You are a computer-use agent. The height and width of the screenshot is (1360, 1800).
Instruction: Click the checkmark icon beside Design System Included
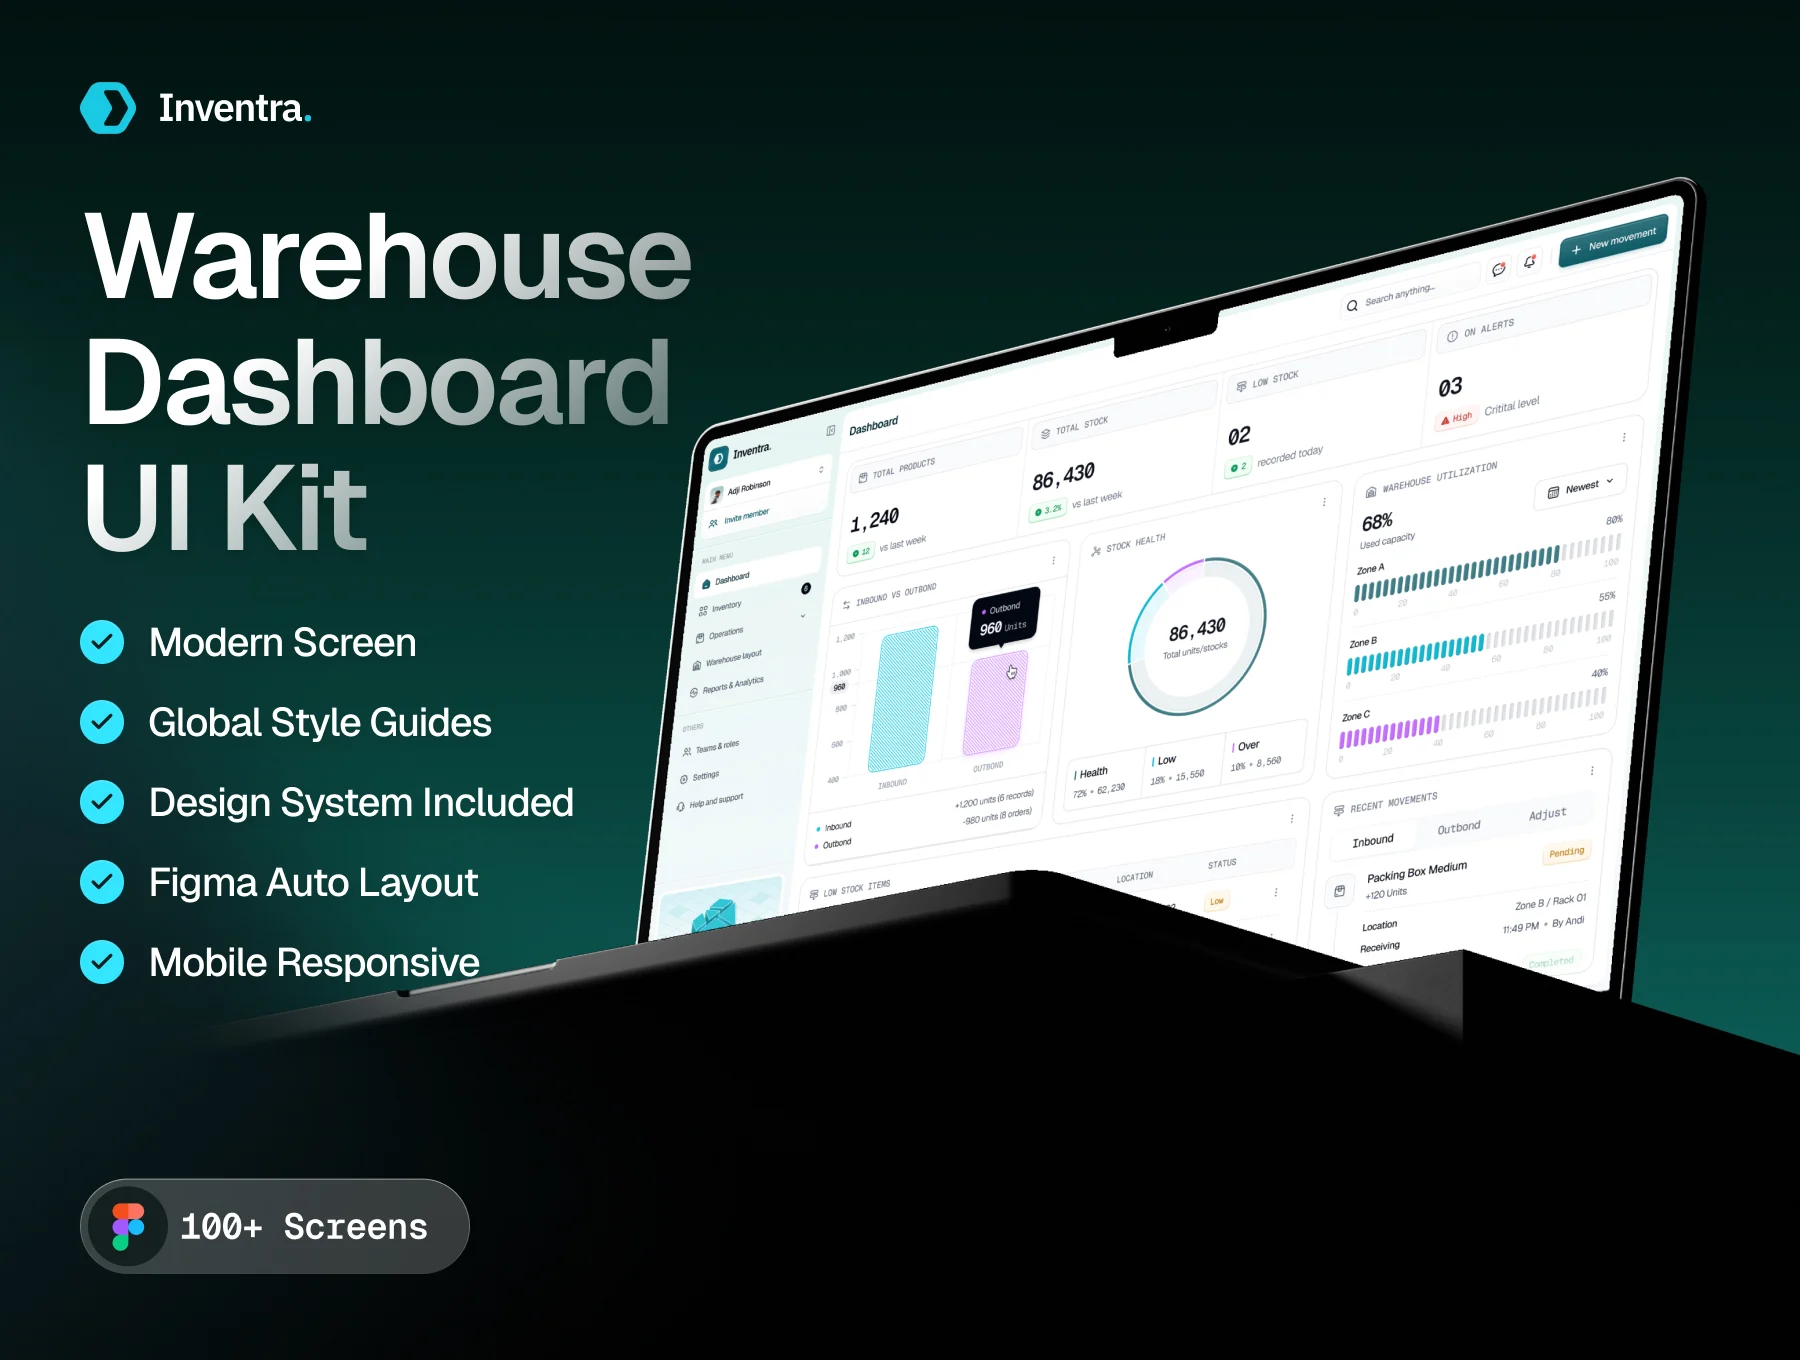coord(102,802)
